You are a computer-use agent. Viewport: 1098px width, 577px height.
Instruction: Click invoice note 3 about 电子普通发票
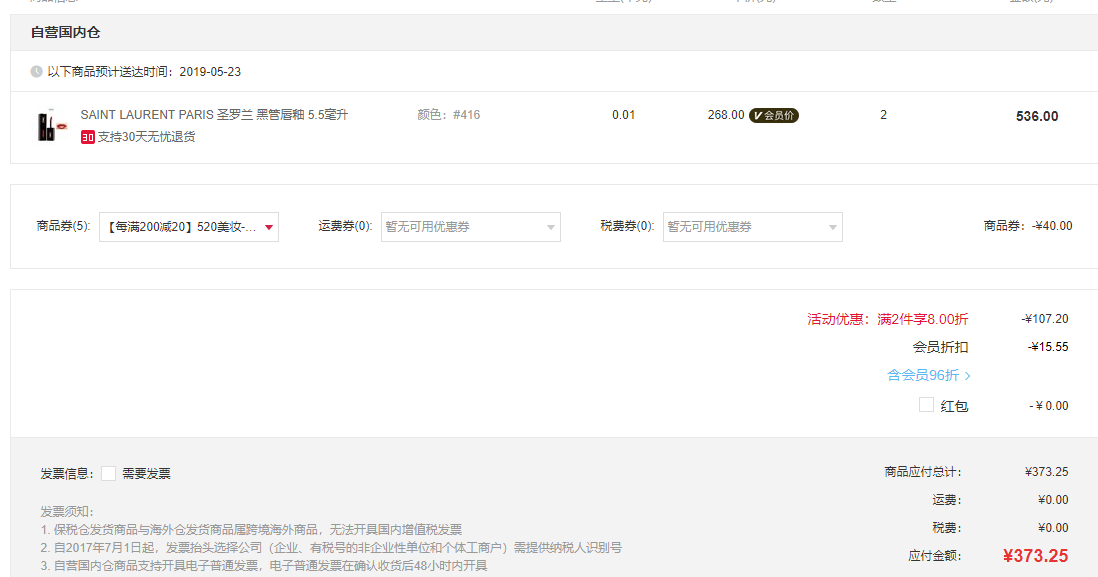click(264, 565)
